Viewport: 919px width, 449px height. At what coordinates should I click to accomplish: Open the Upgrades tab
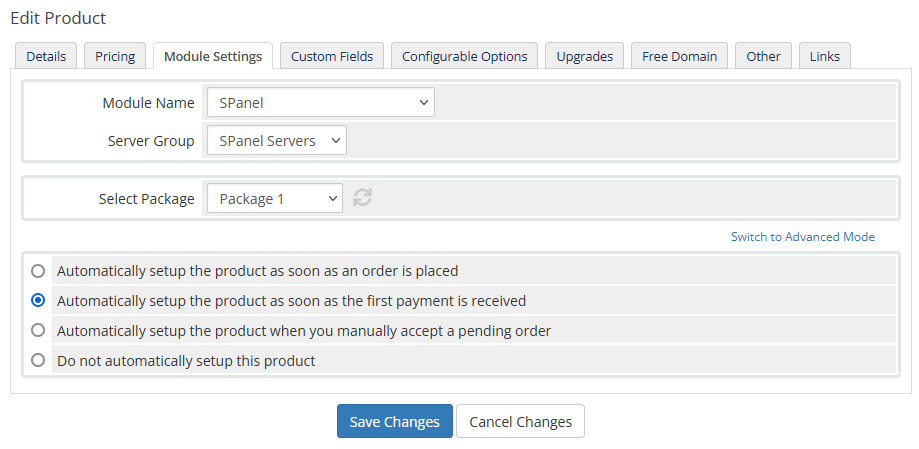coord(584,56)
